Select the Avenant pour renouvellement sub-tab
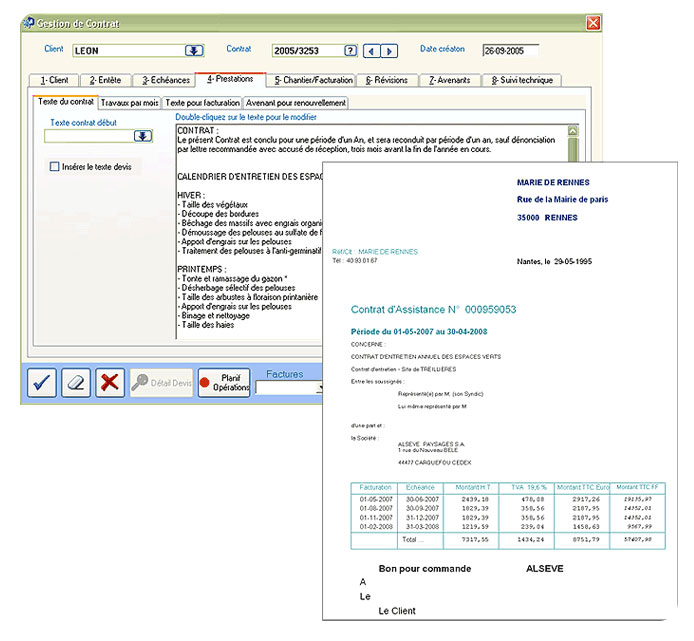This screenshot has height=641, width=694. coord(296,103)
